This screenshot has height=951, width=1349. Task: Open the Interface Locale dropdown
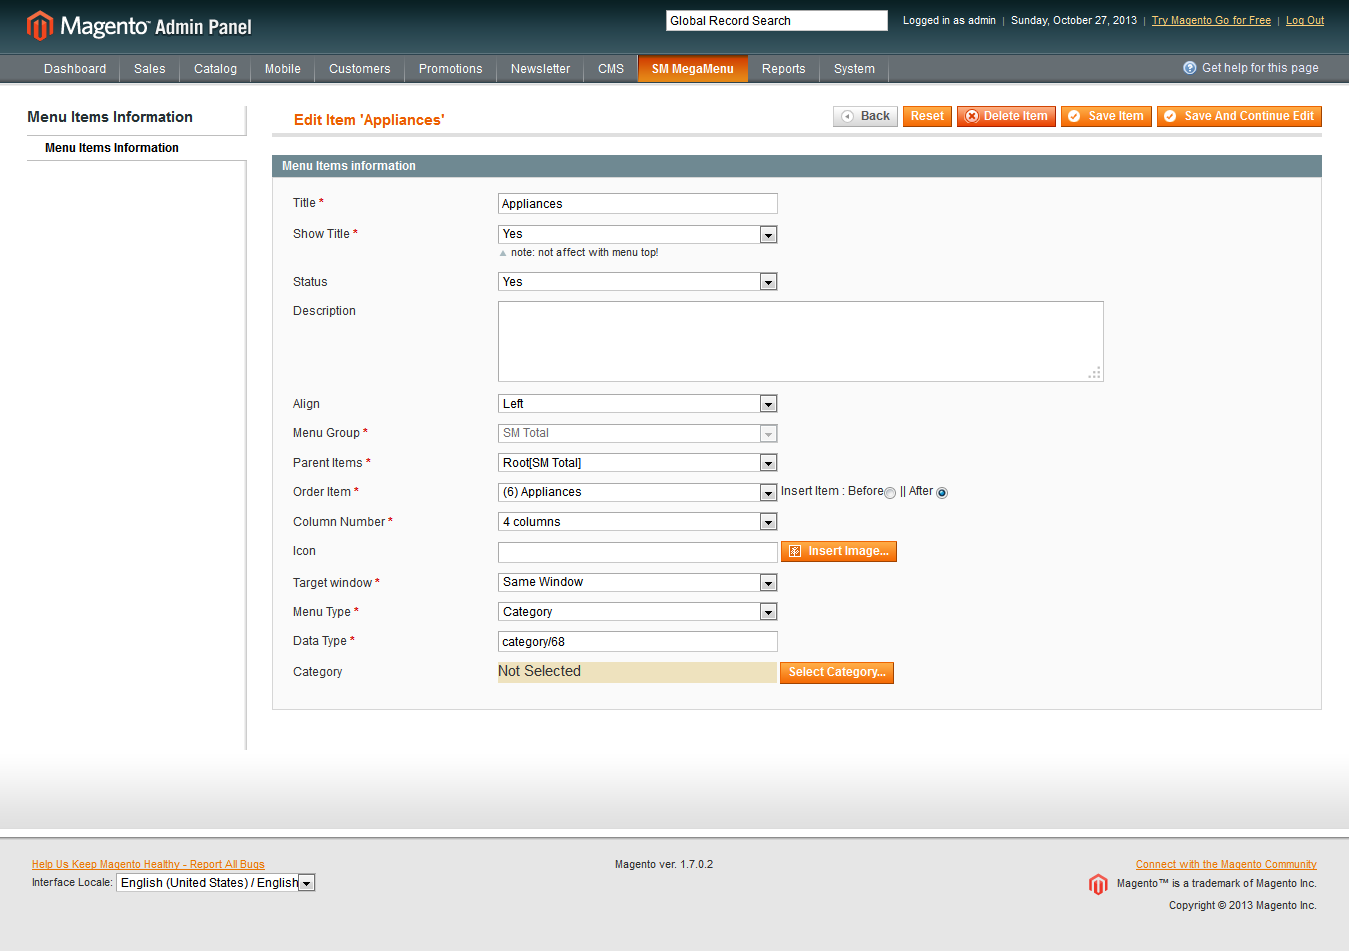coord(216,883)
